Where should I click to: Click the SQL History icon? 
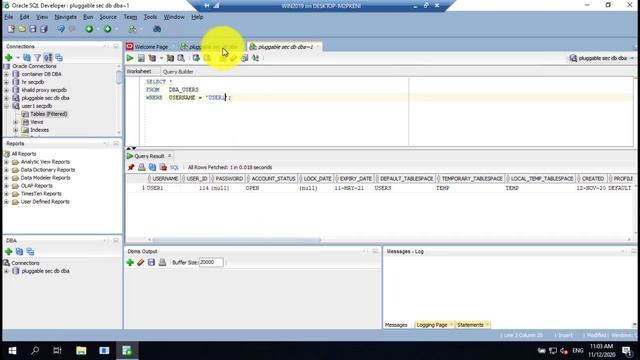[244, 58]
